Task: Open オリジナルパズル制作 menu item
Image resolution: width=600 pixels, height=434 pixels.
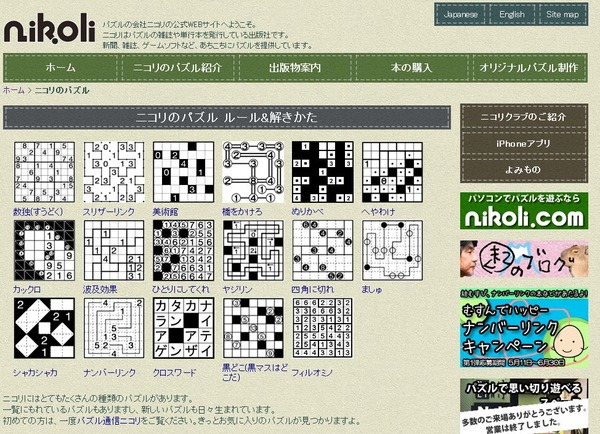Action: pos(529,68)
